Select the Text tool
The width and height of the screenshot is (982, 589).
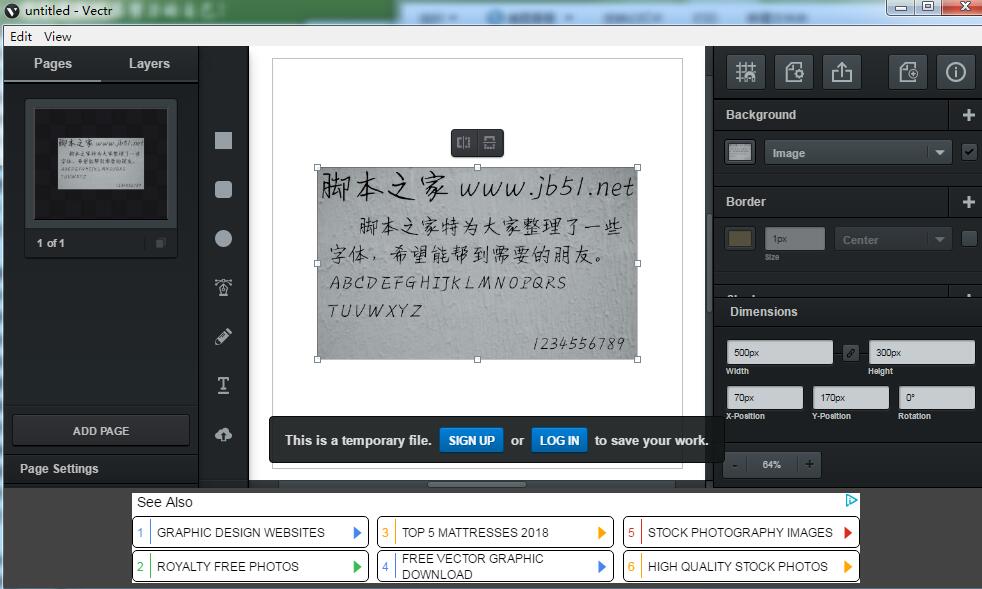click(x=223, y=386)
